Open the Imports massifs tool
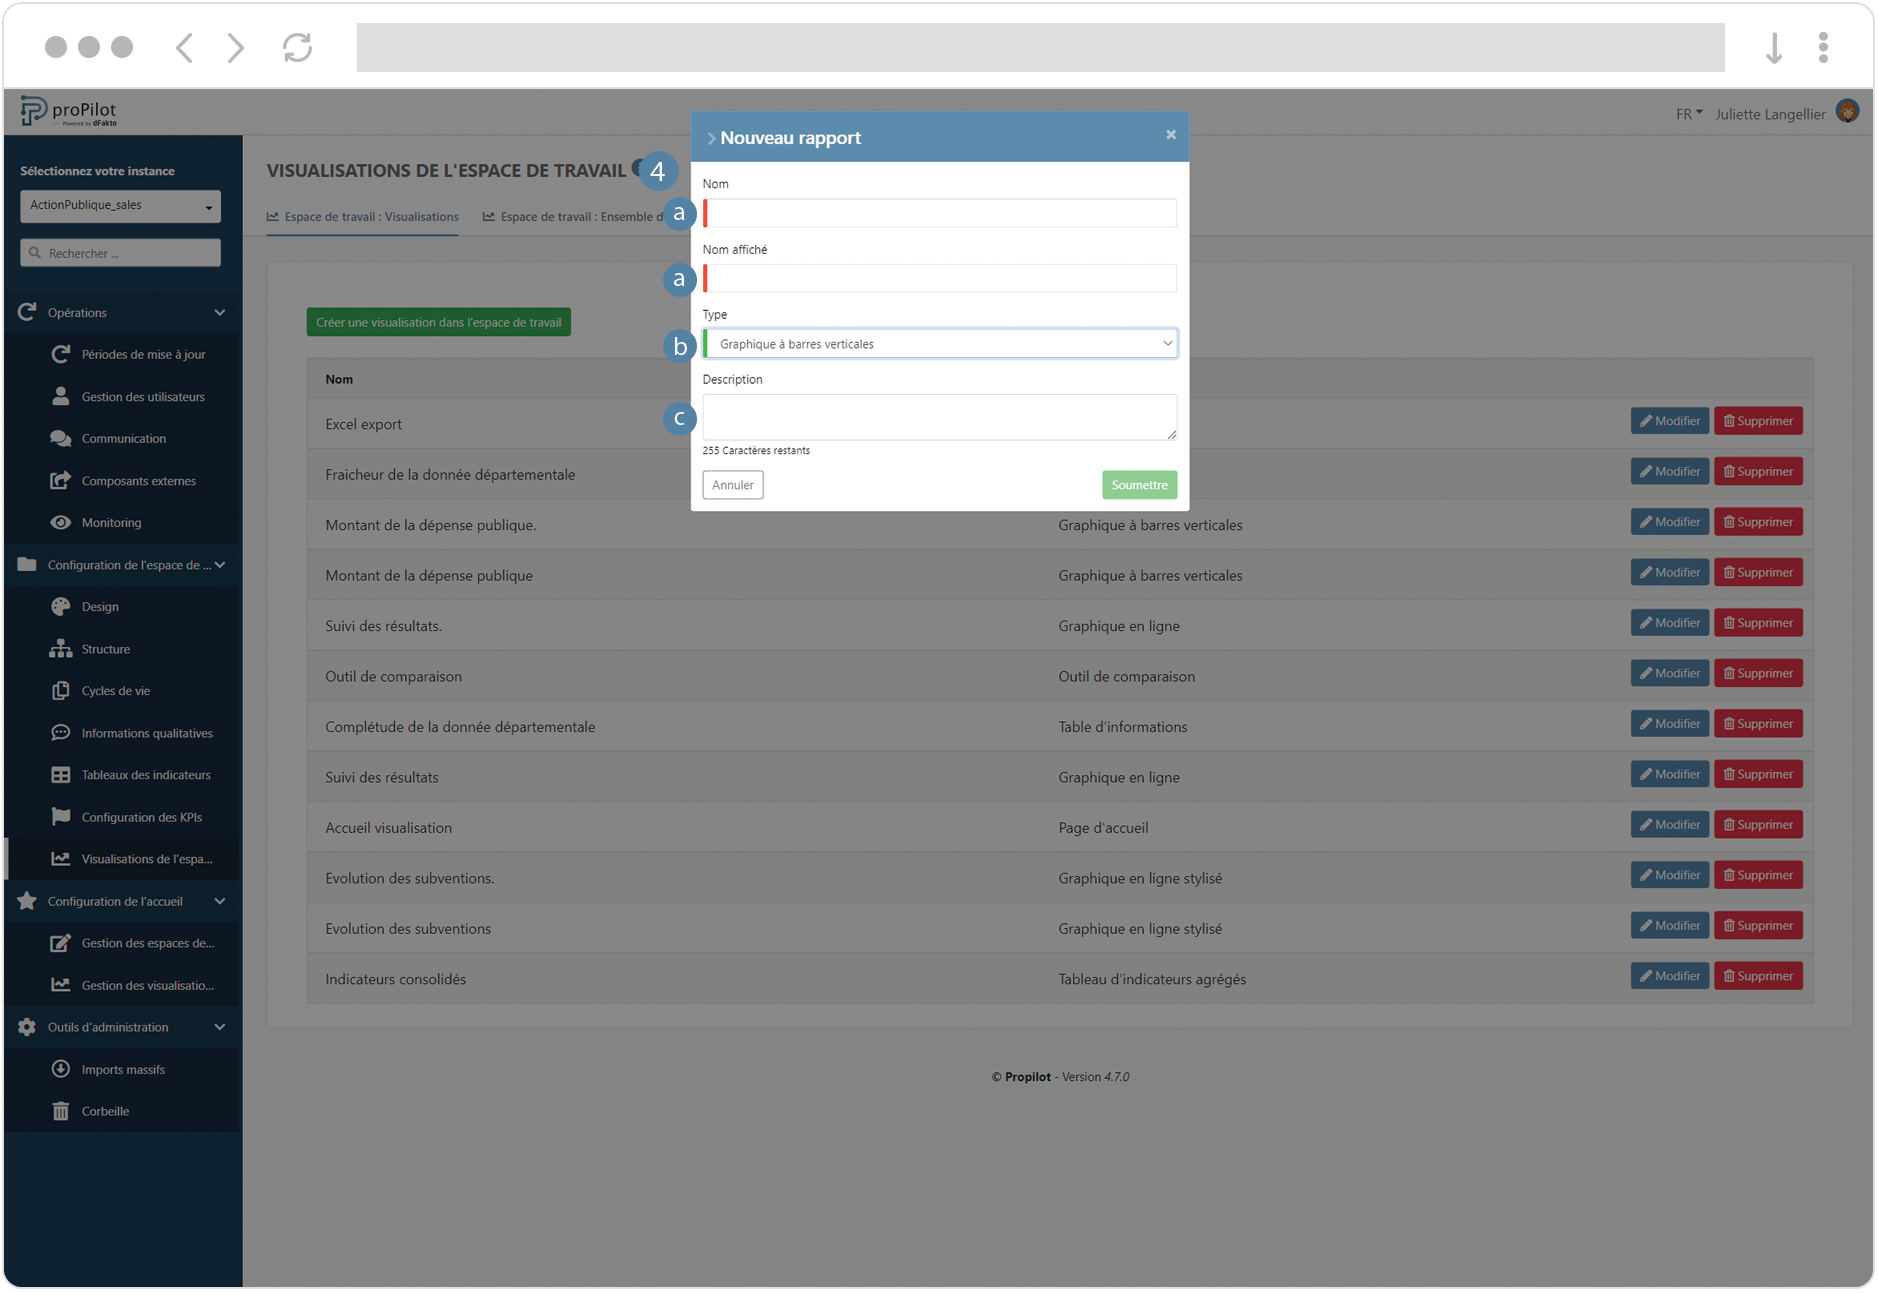Image resolution: width=1879 pixels, height=1293 pixels. coord(123,1069)
